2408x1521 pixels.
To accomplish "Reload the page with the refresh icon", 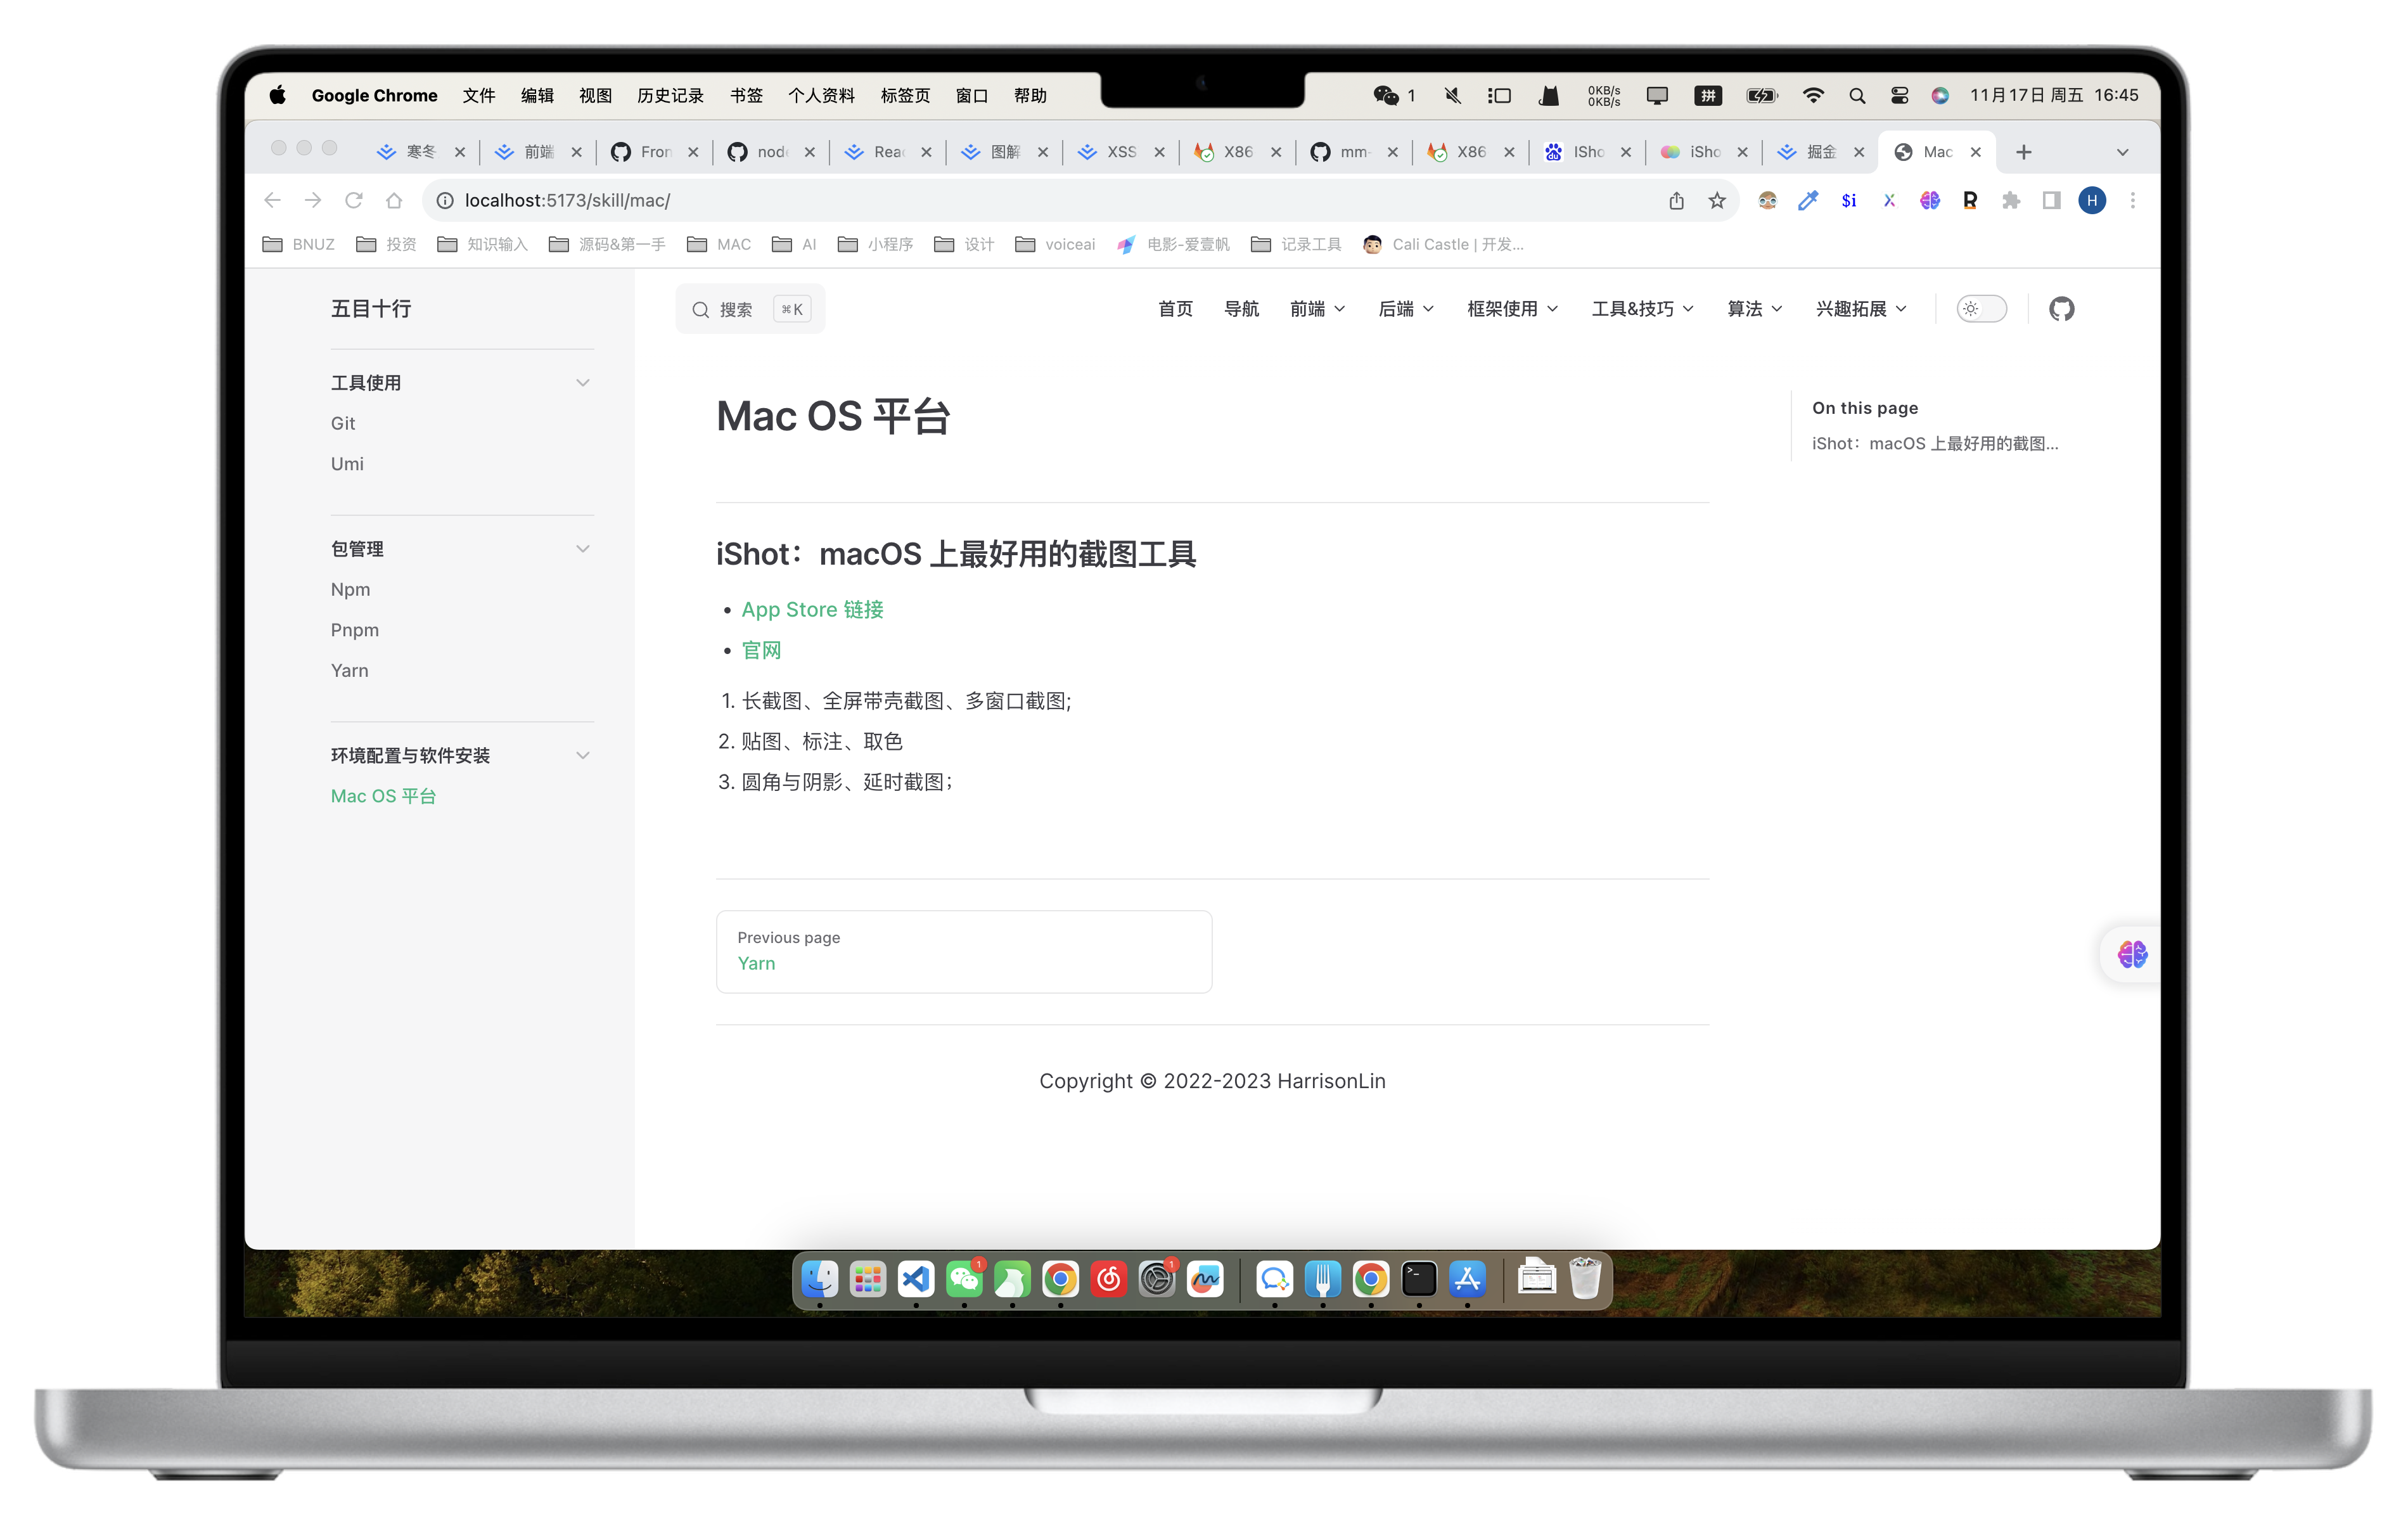I will click(353, 201).
